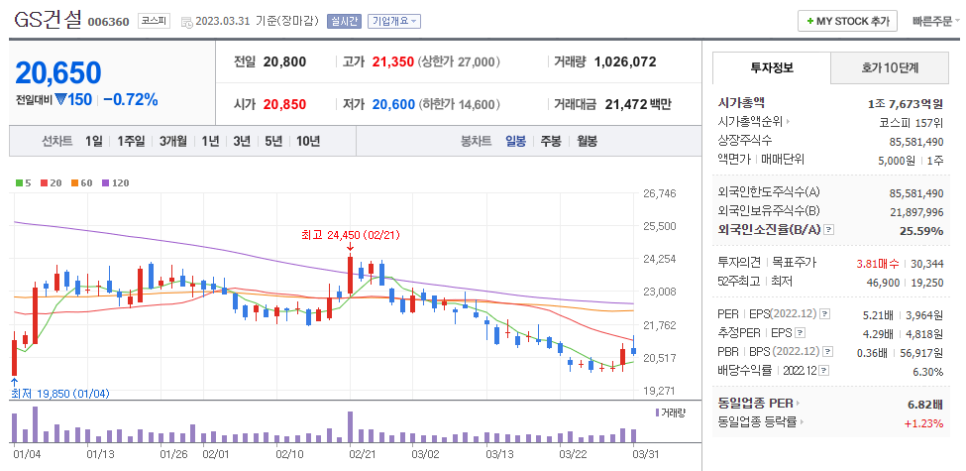
Task: Click the 코스피 market label
Action: tap(153, 21)
